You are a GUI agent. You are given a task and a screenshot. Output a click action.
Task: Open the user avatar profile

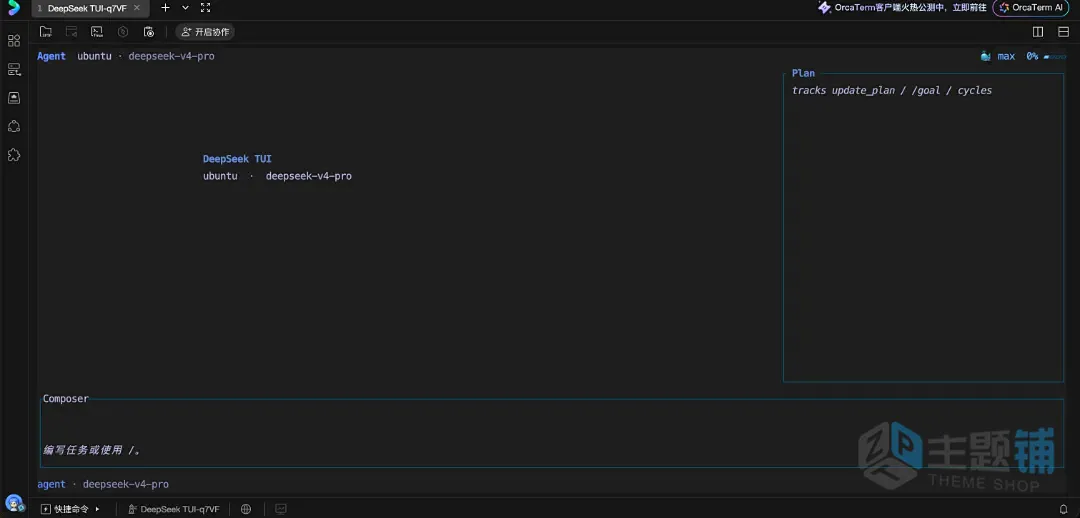(14, 503)
